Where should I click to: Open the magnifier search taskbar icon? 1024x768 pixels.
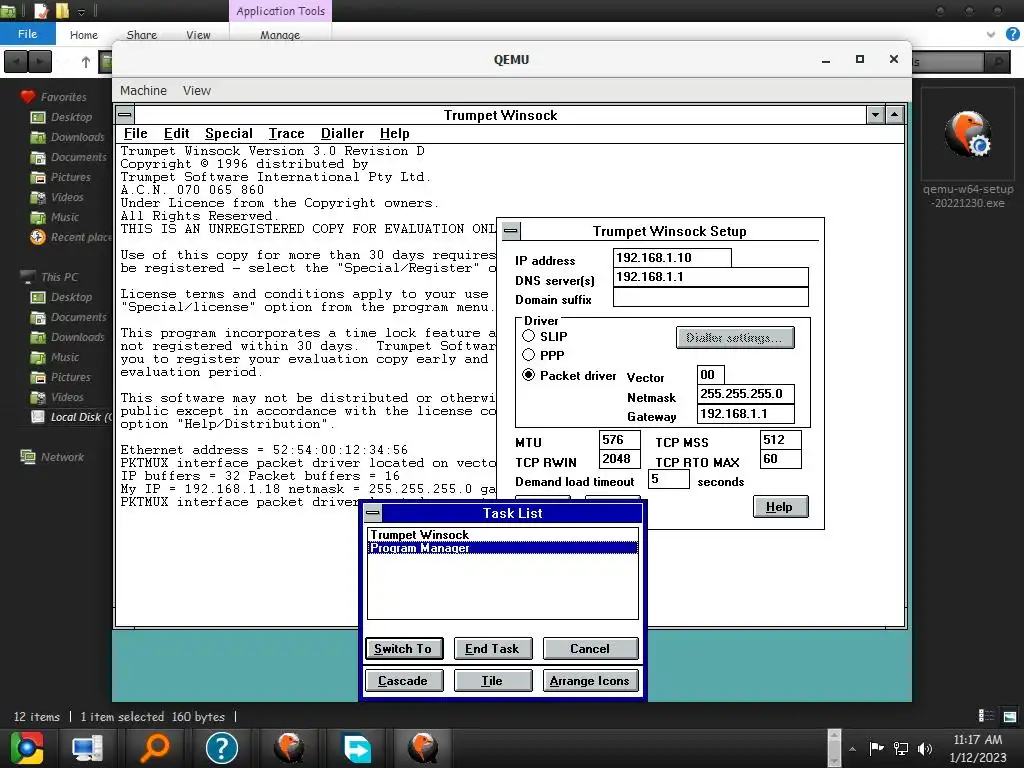(155, 748)
